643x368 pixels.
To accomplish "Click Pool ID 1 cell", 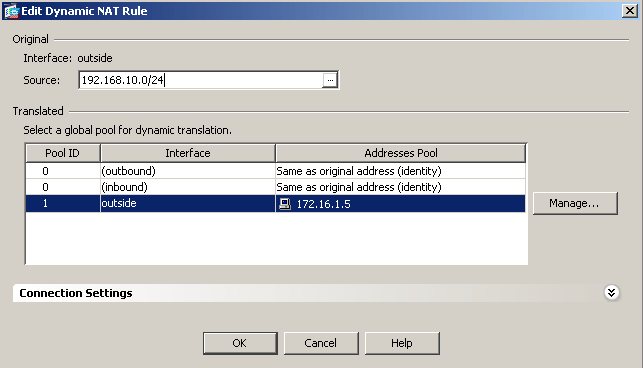I will [x=63, y=203].
